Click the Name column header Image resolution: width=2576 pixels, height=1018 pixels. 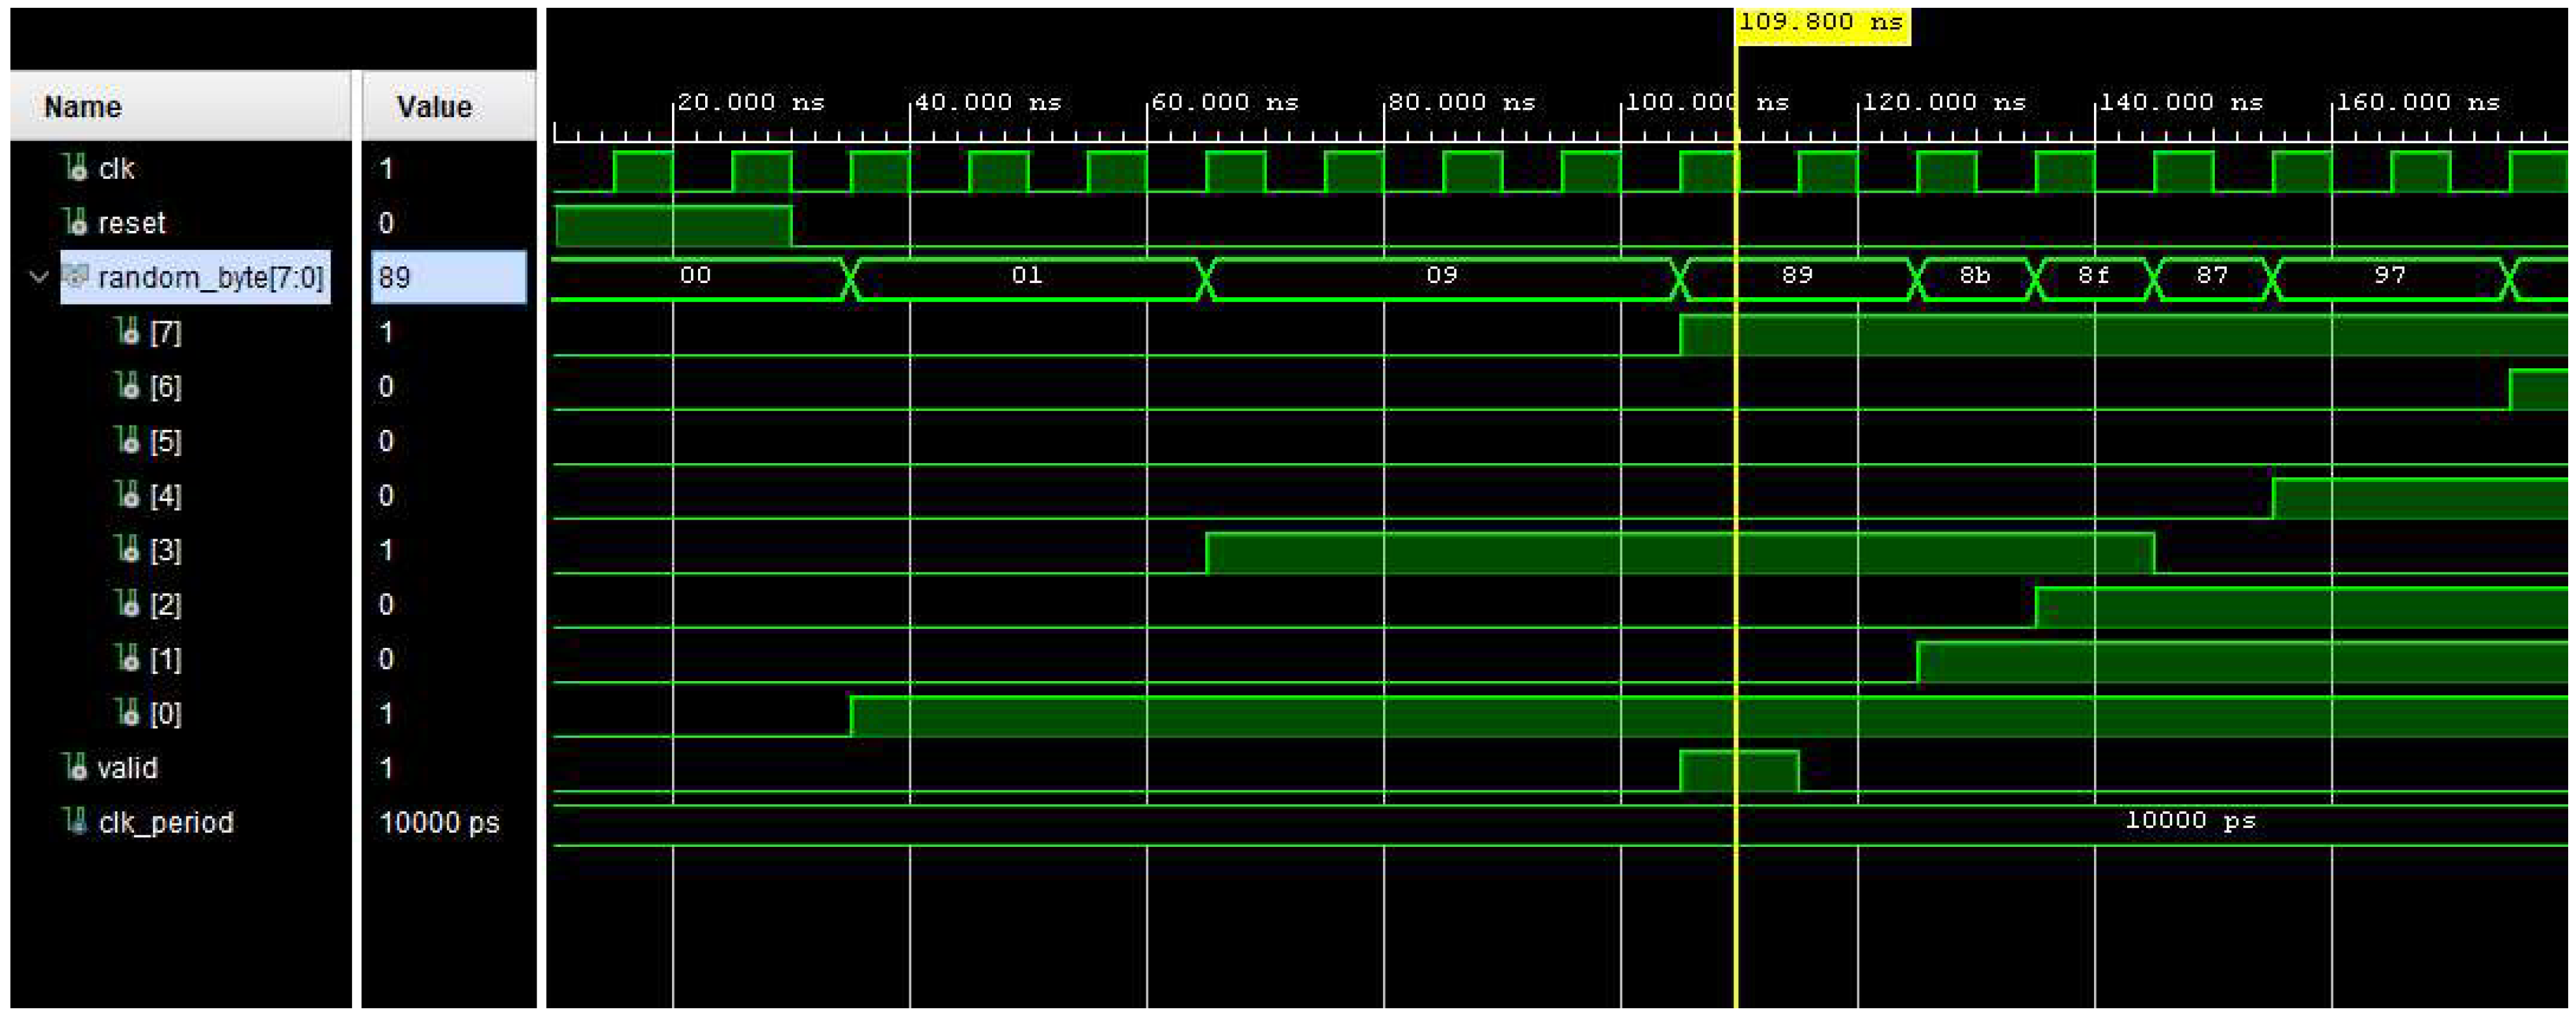coord(83,106)
